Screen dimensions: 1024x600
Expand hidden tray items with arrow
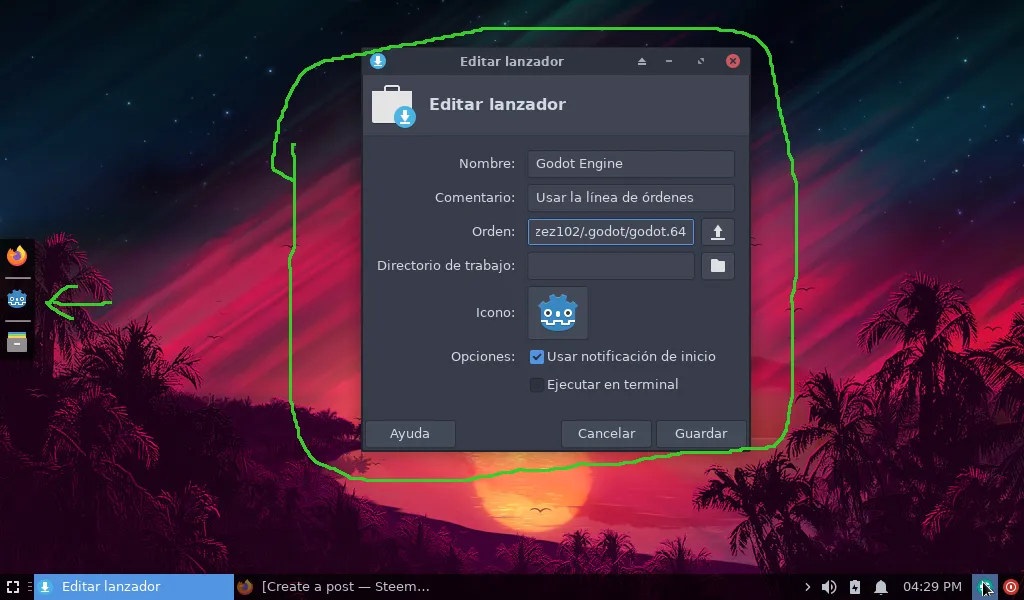pos(808,587)
